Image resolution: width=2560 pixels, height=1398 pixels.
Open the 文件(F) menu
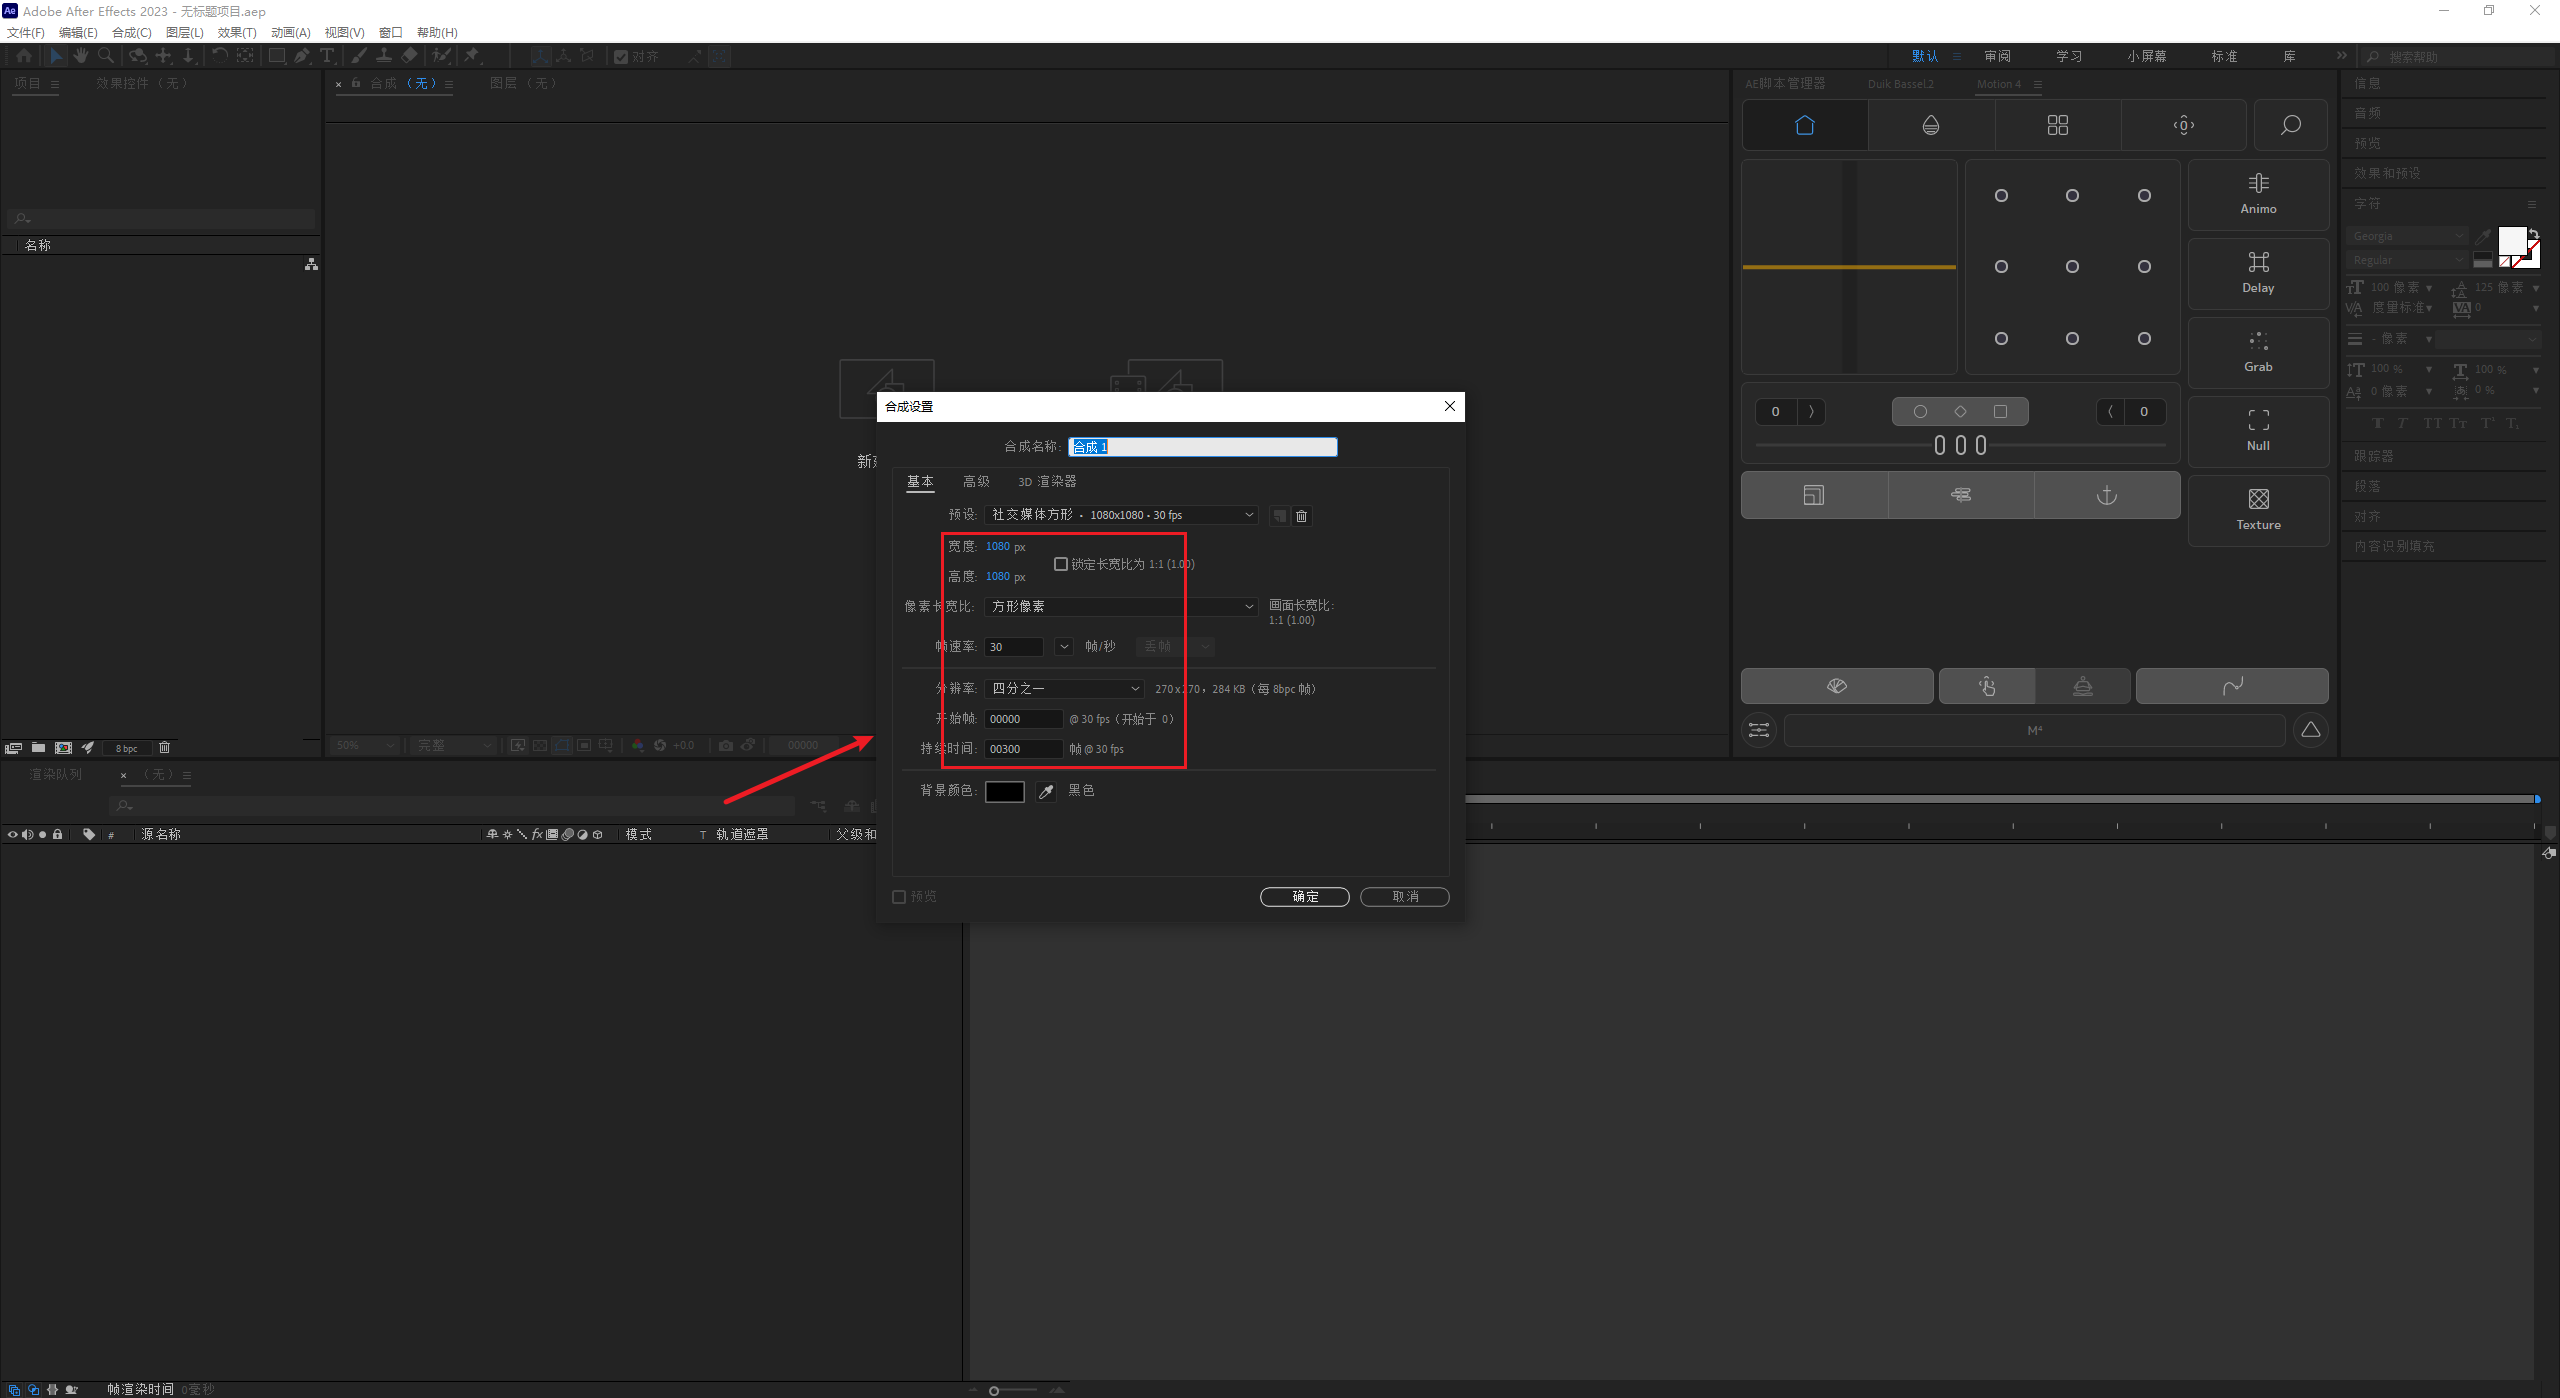tap(26, 33)
